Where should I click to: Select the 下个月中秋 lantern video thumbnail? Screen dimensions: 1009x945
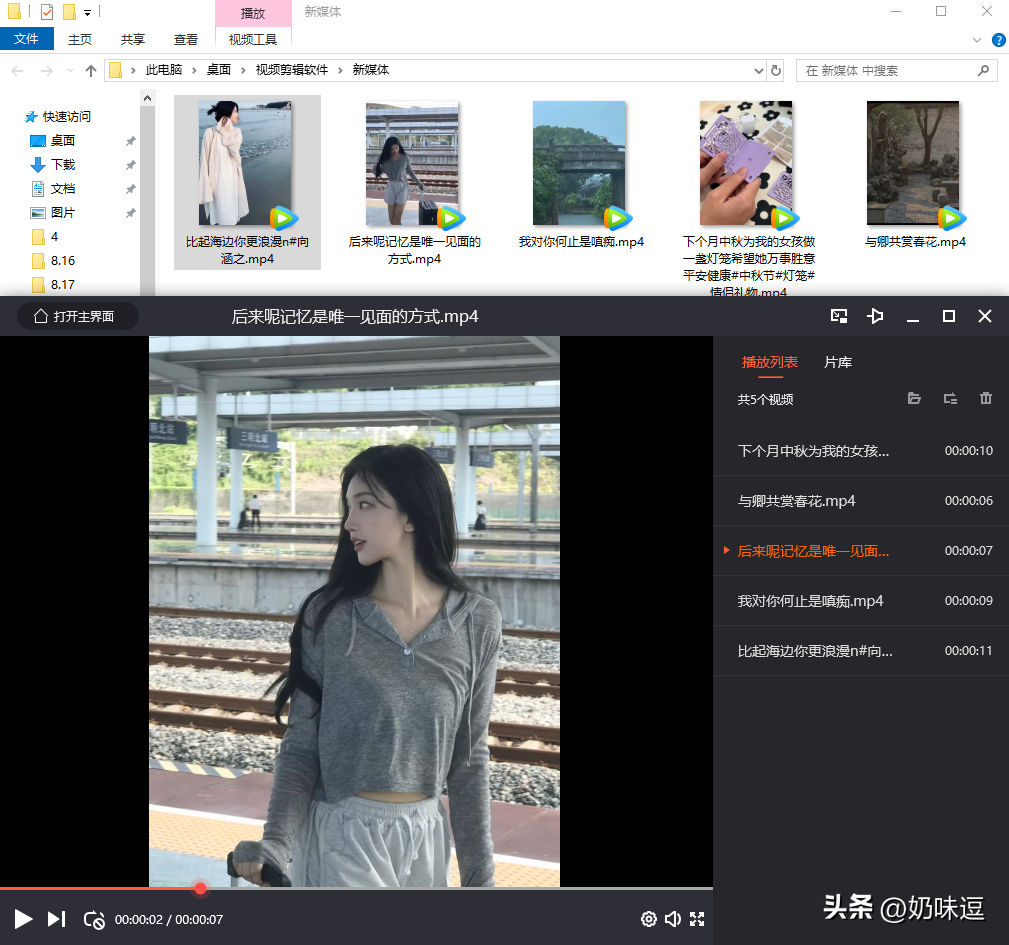[747, 163]
